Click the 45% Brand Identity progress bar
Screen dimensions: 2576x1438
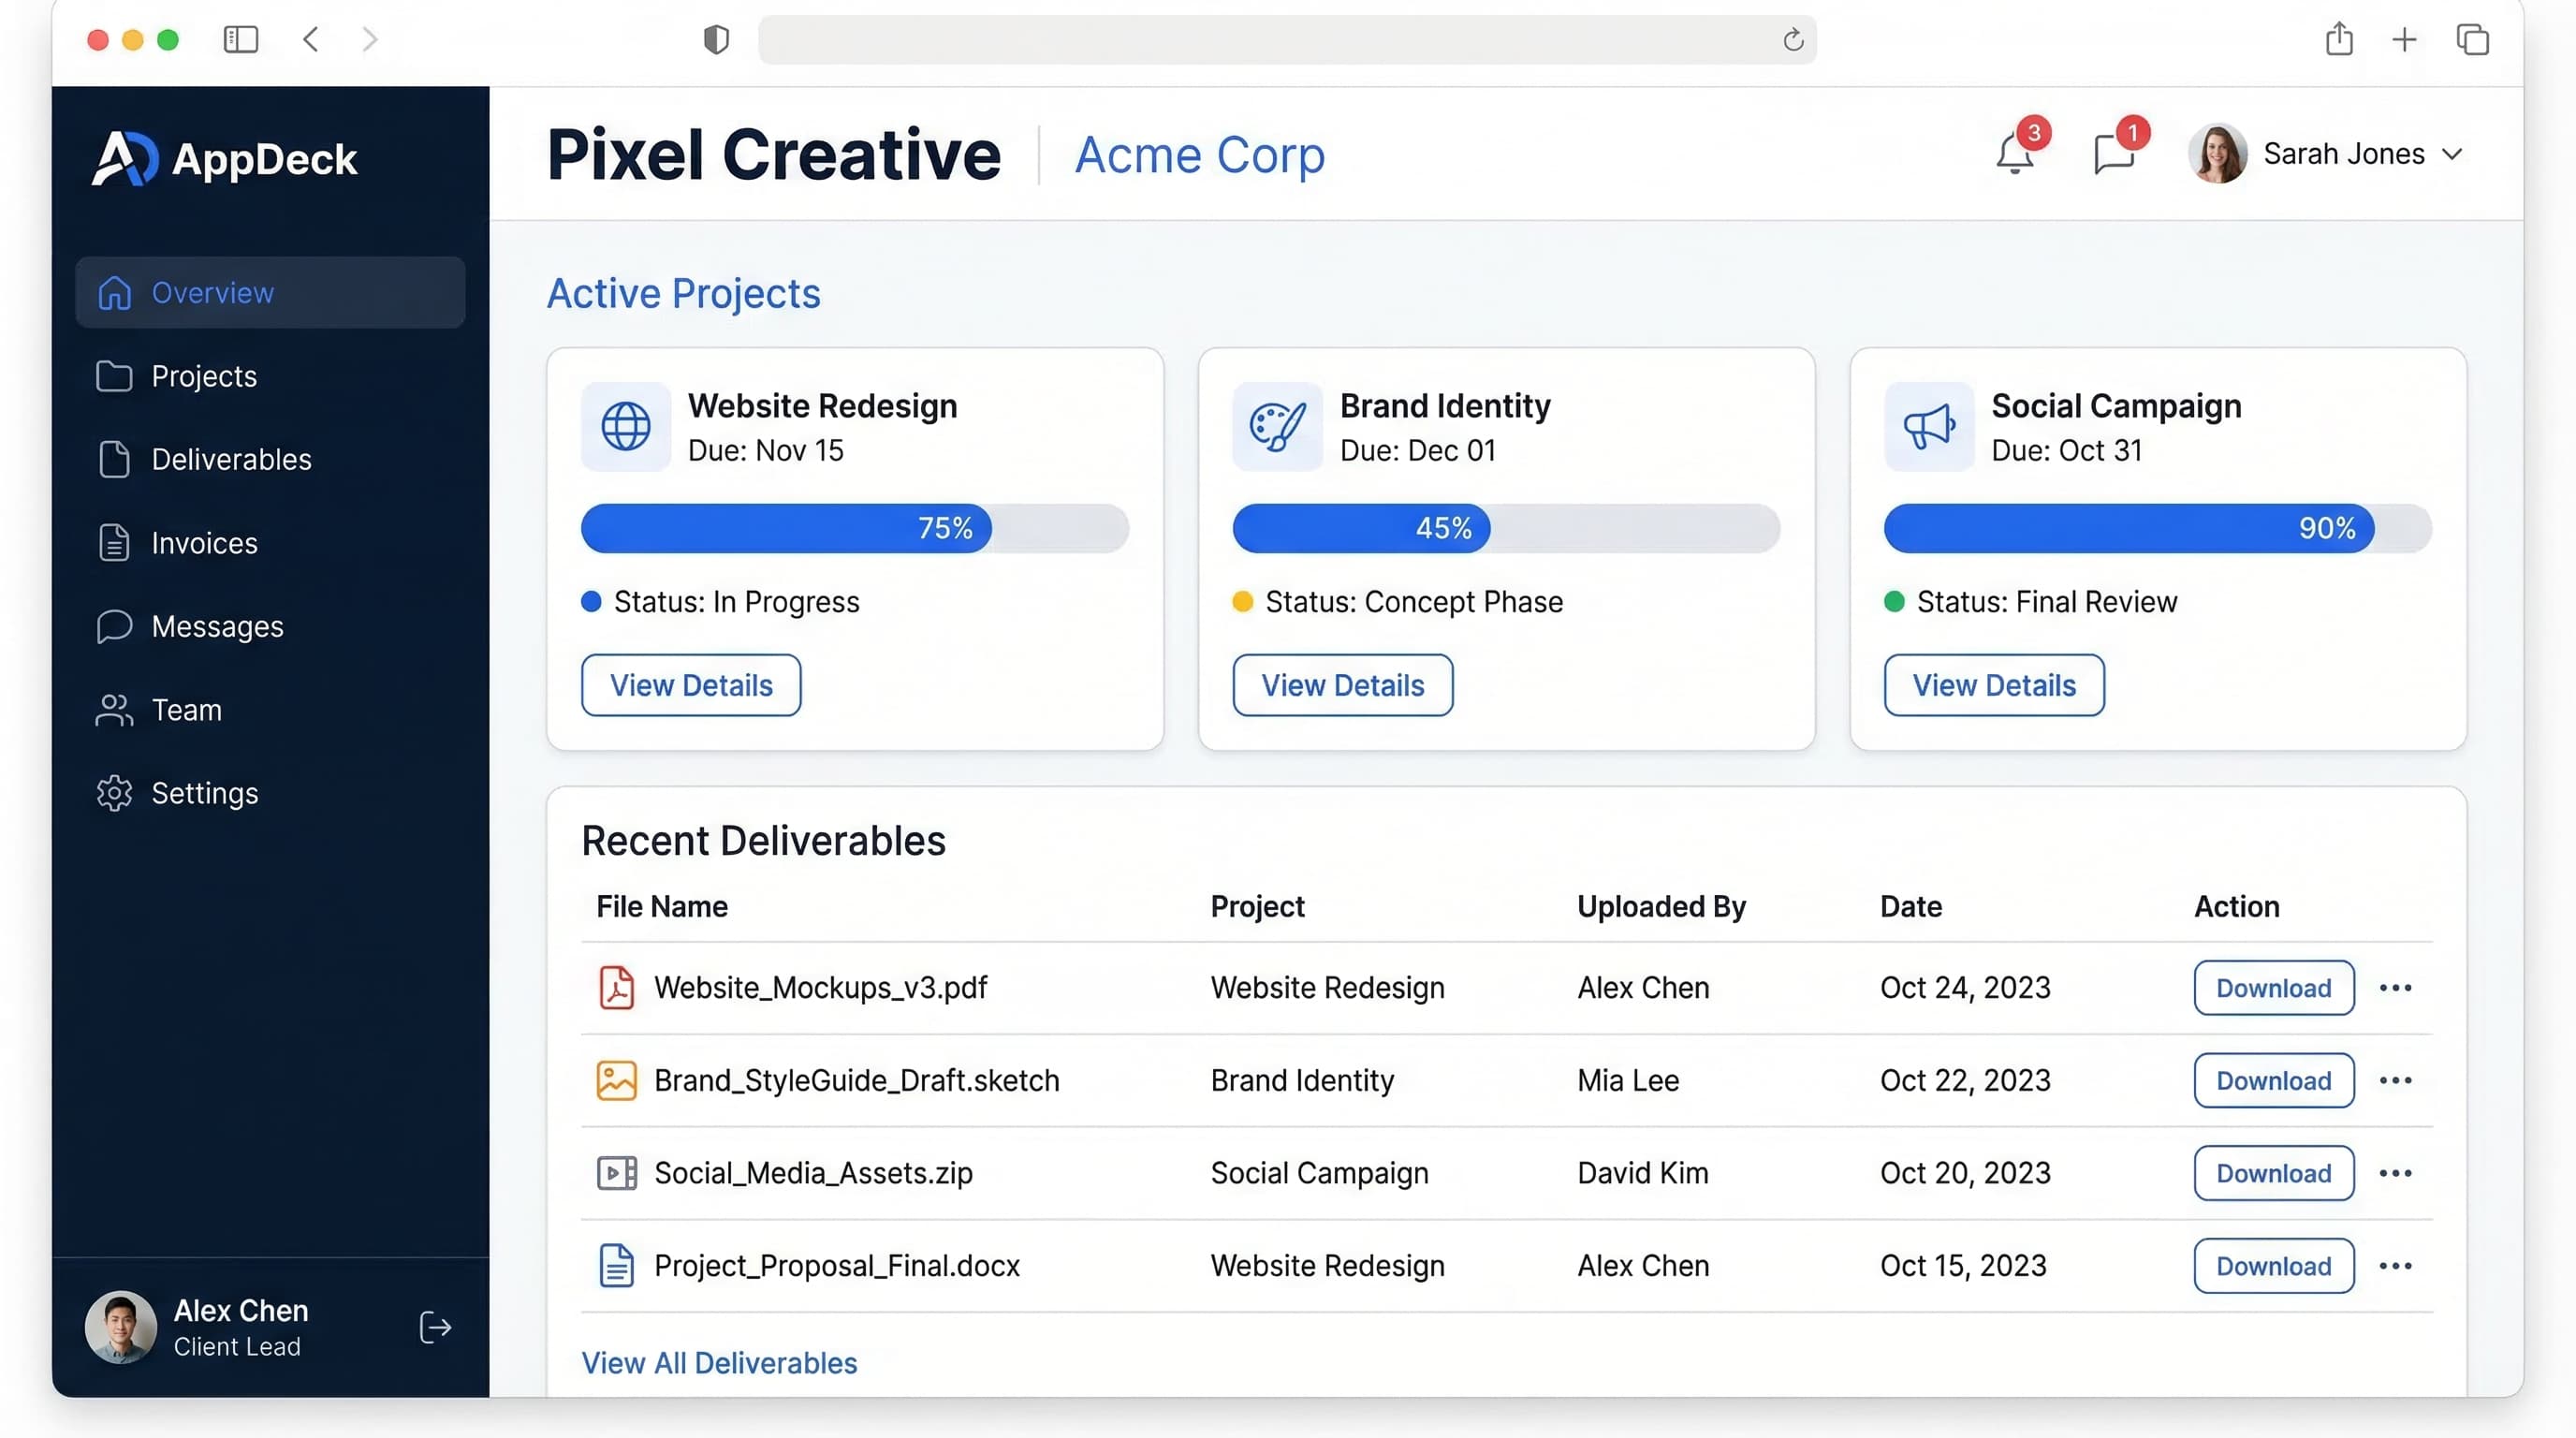pyautogui.click(x=1506, y=528)
